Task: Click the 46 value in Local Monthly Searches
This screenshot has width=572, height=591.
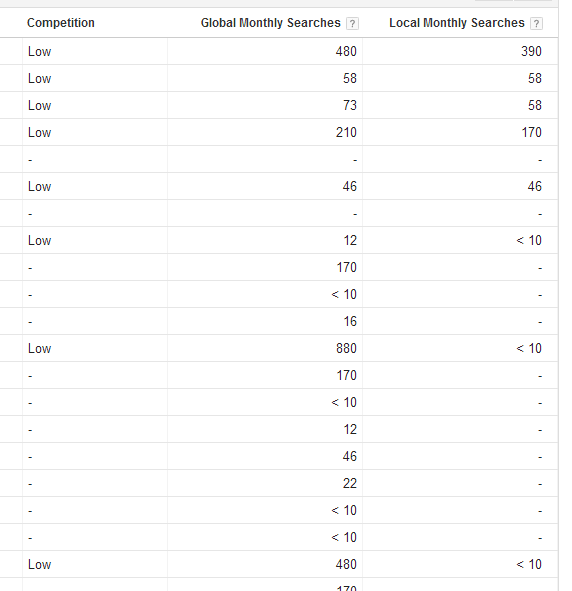Action: tap(535, 186)
